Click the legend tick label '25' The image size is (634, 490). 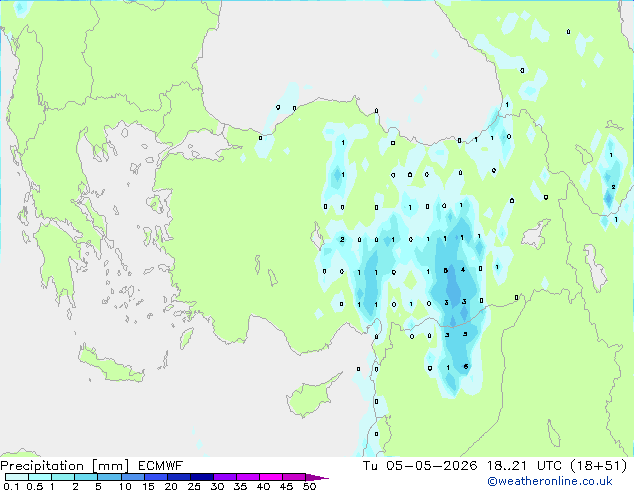[194, 486]
